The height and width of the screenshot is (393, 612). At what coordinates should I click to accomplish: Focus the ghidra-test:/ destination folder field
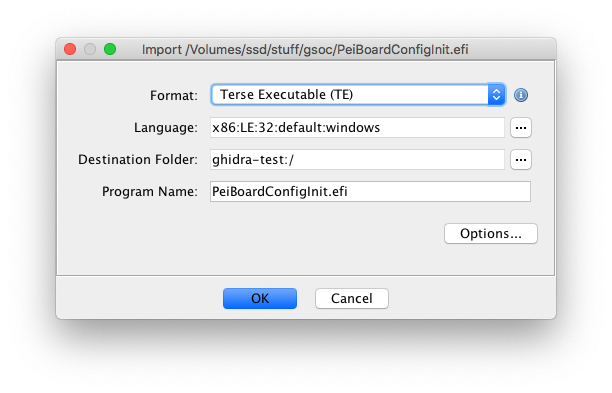click(357, 160)
